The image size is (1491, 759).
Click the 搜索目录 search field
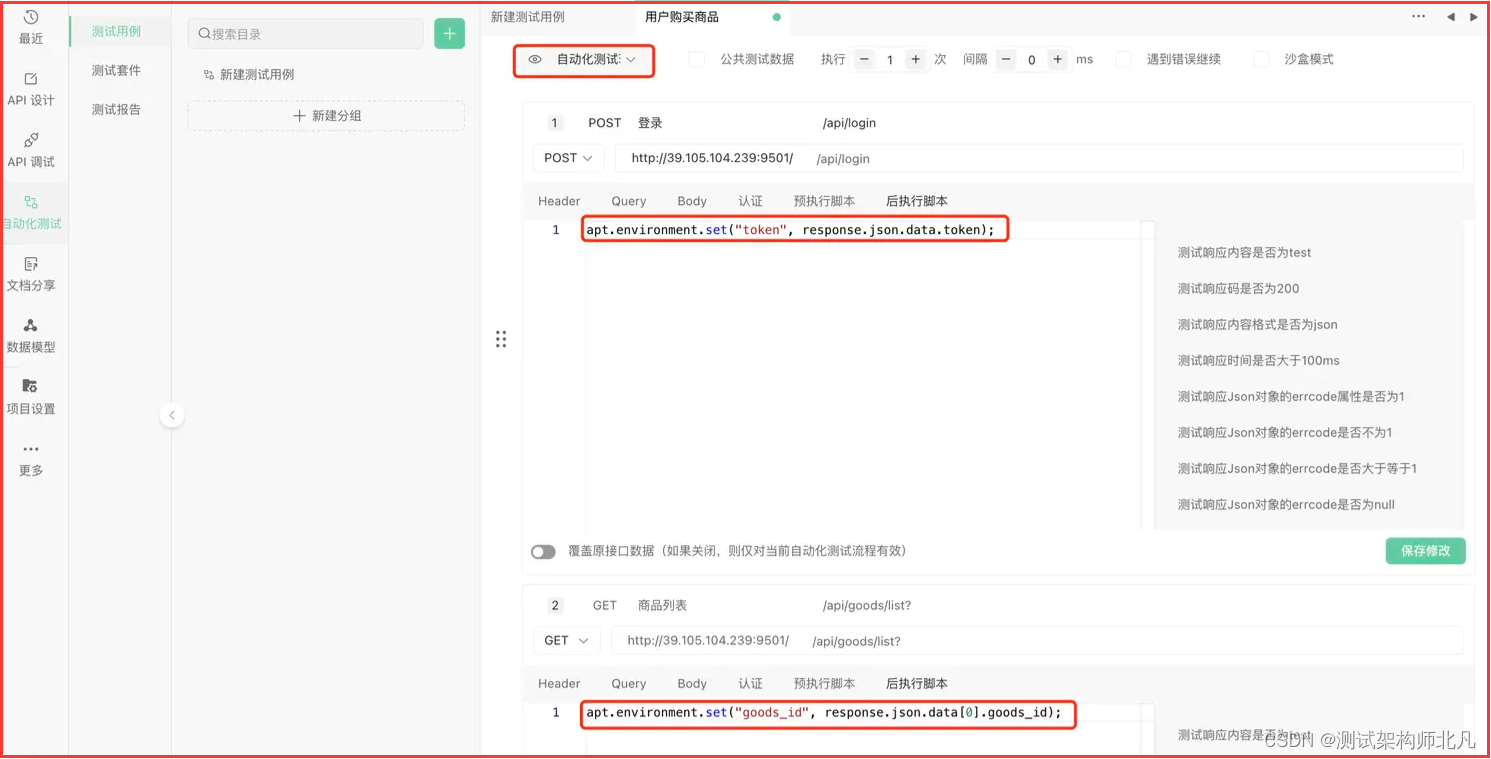[x=305, y=34]
